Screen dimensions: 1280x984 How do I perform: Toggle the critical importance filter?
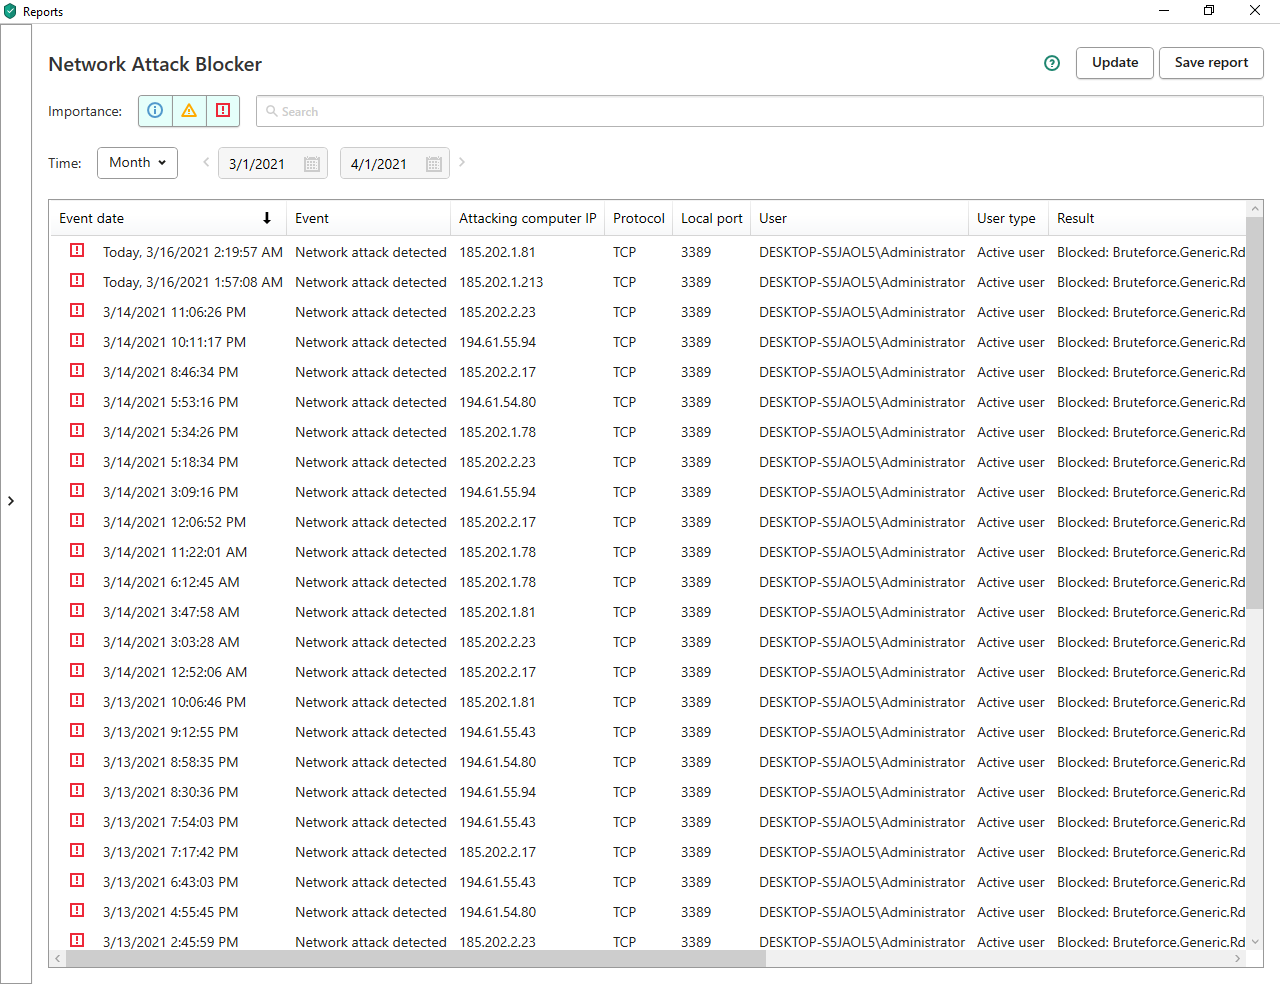[x=223, y=111]
